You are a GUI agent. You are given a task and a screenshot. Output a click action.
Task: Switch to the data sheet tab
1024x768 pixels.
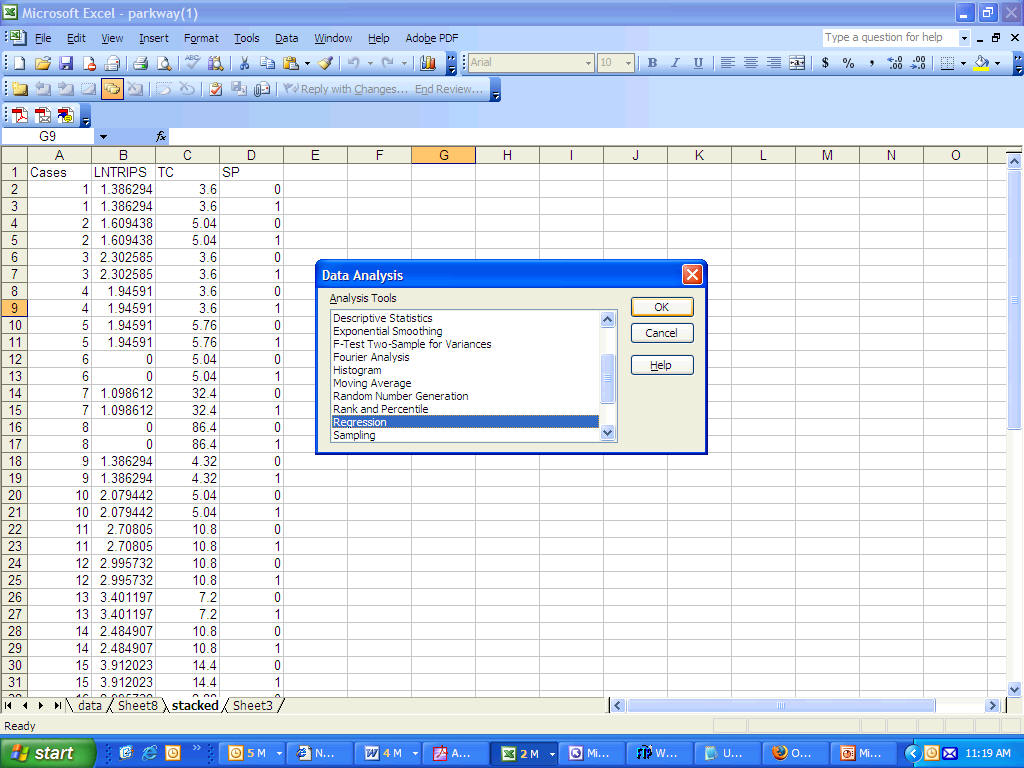tap(89, 705)
